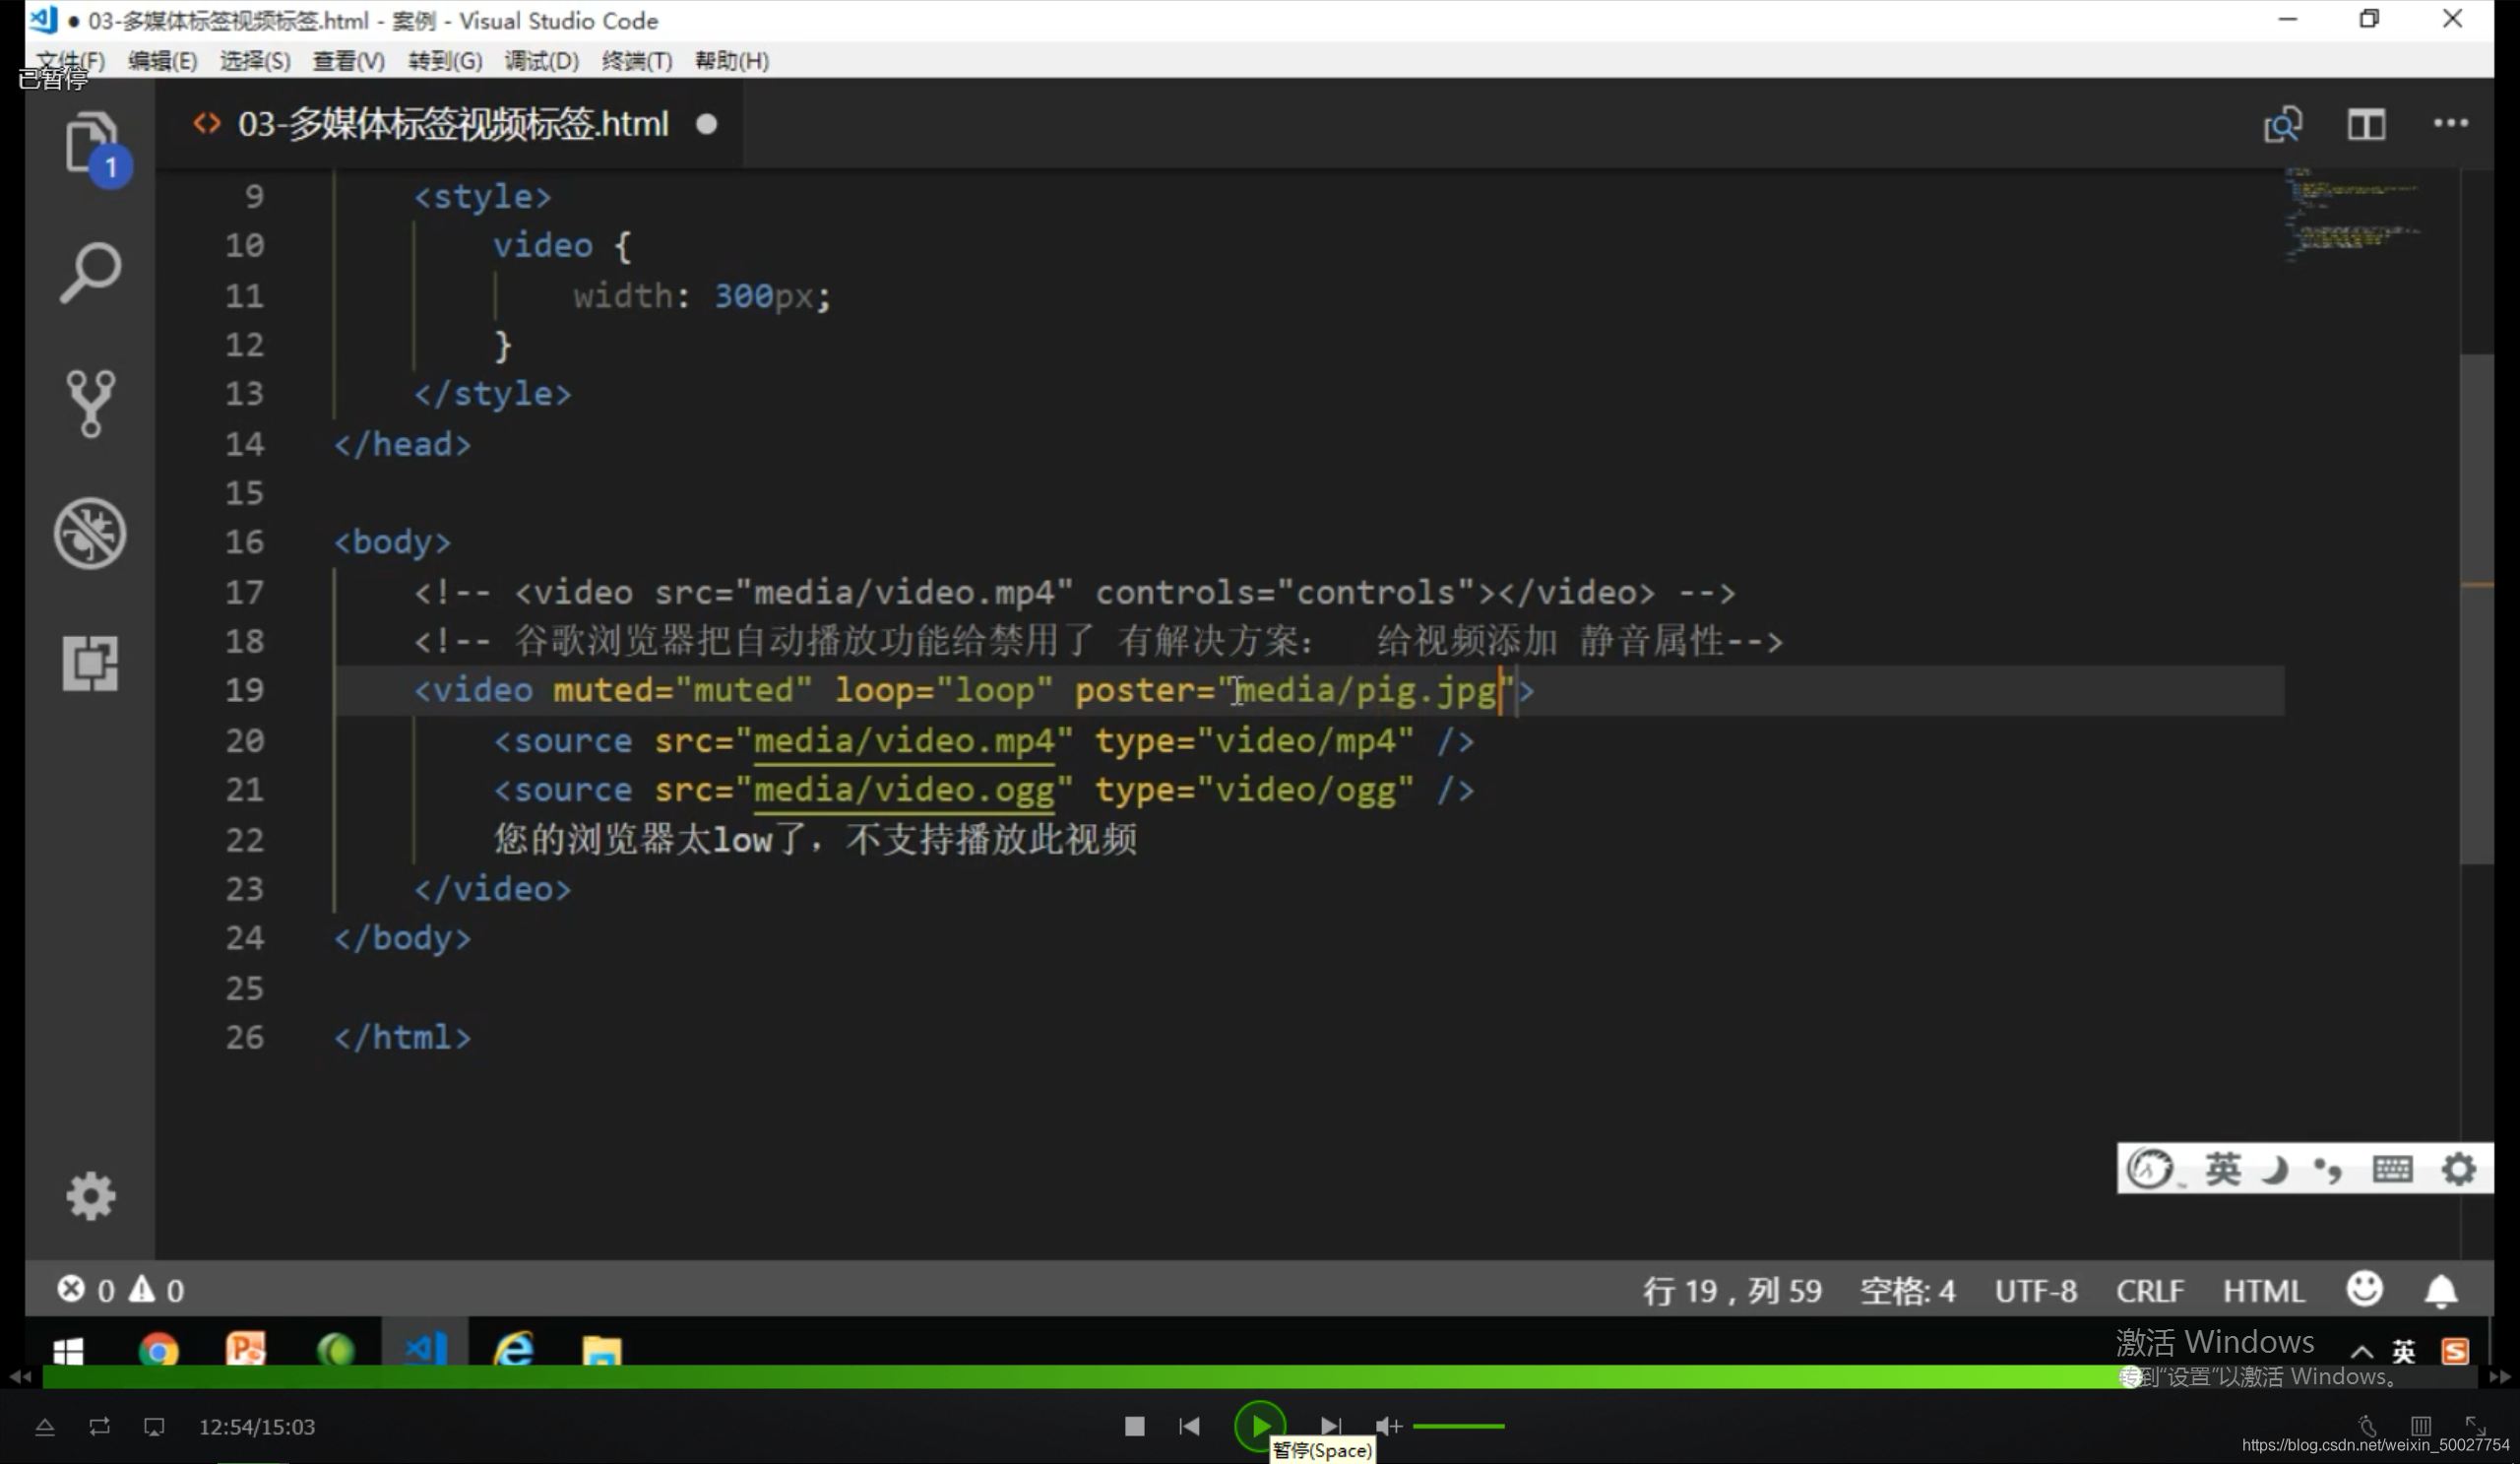Click the player volume slider
This screenshot has height=1464, width=2520.
[1458, 1426]
